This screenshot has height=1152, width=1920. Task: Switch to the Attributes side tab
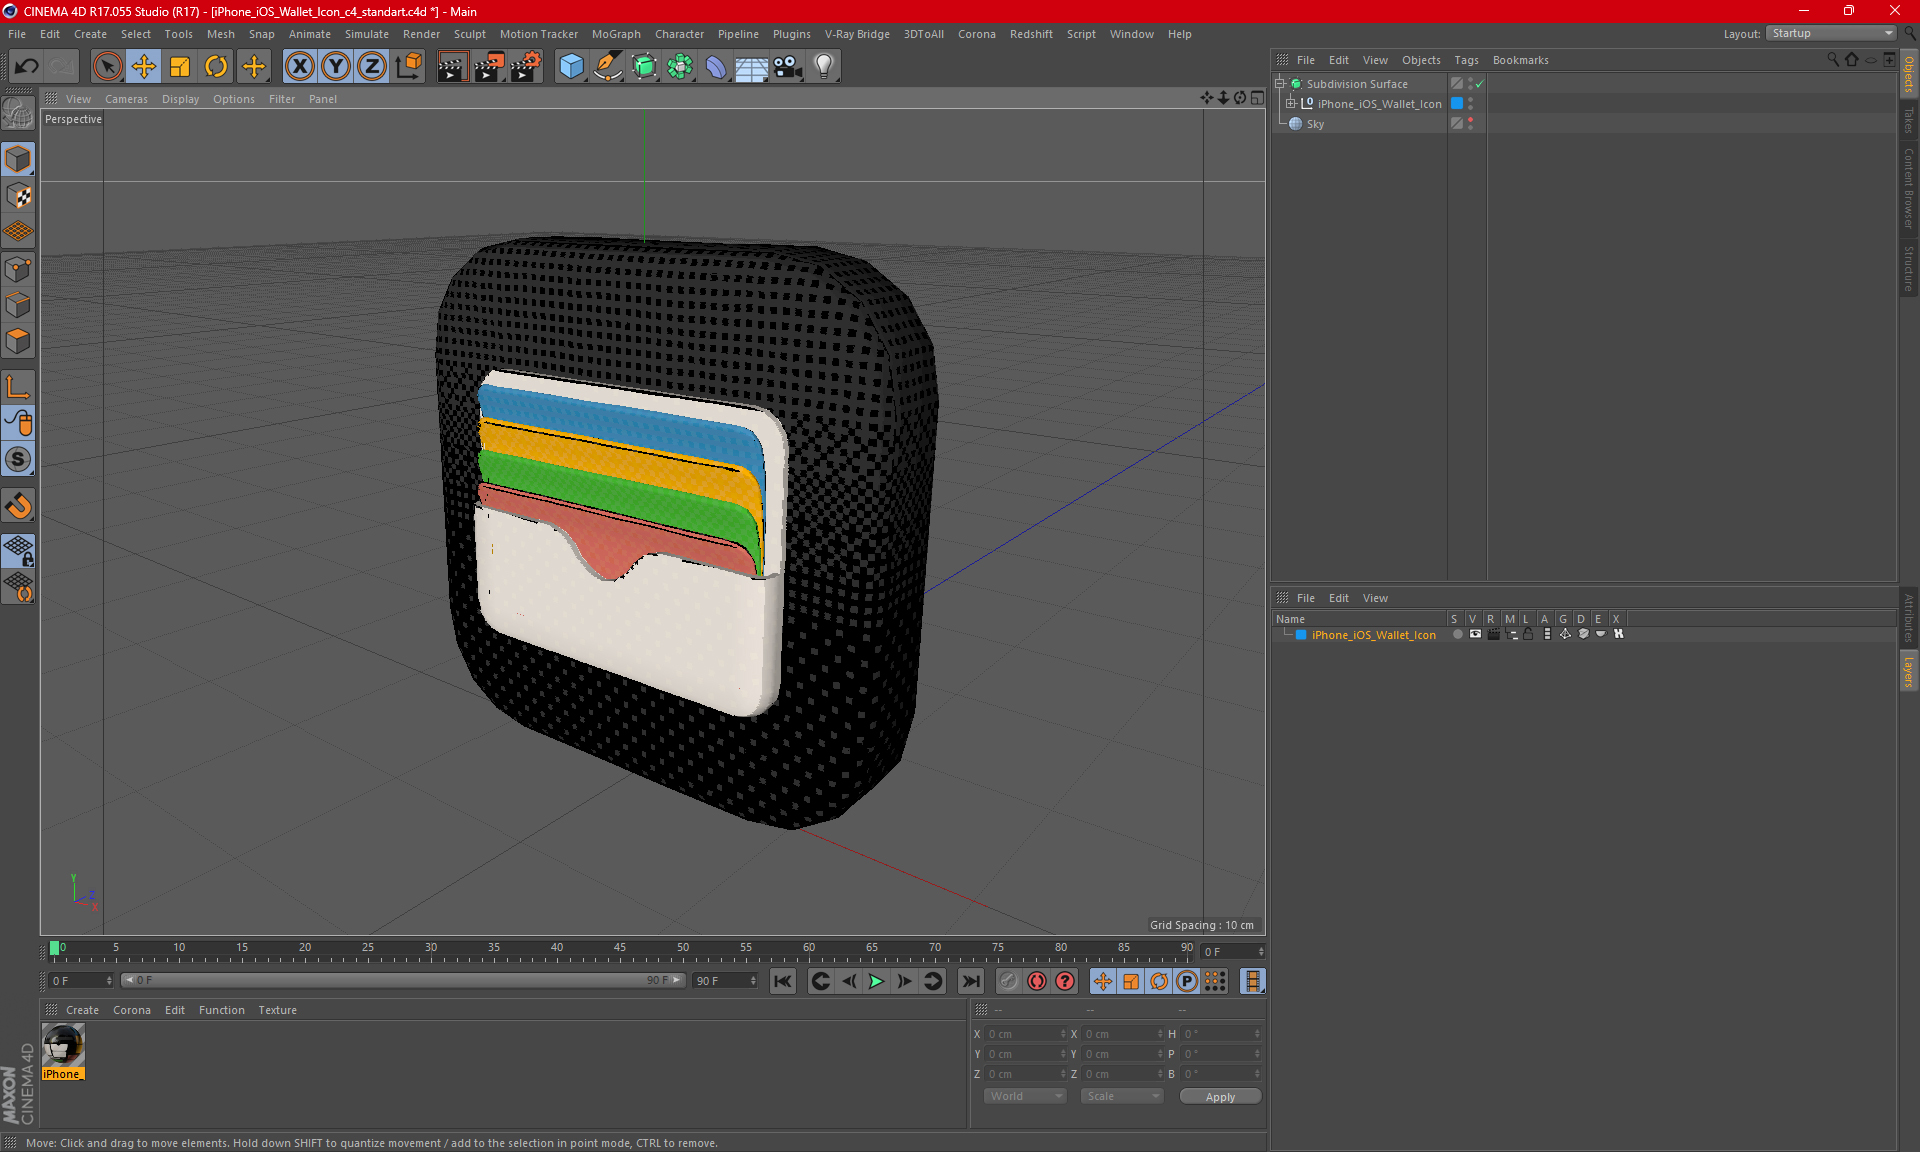tap(1909, 617)
